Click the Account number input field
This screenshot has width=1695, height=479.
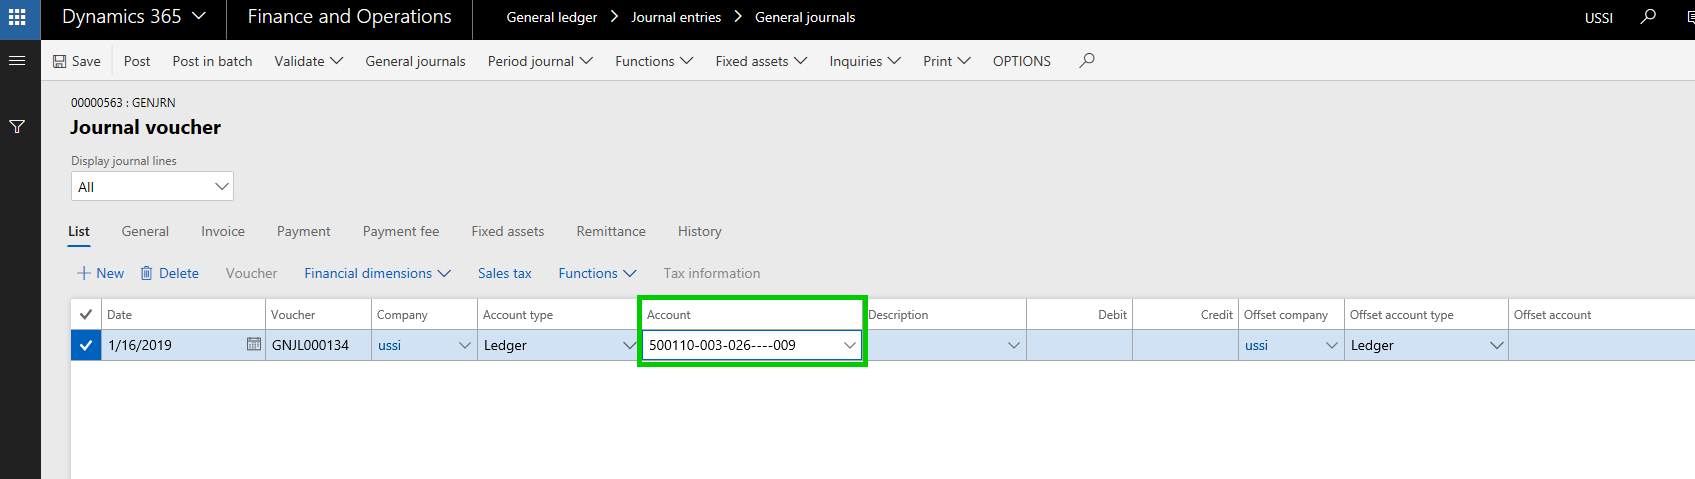(740, 345)
